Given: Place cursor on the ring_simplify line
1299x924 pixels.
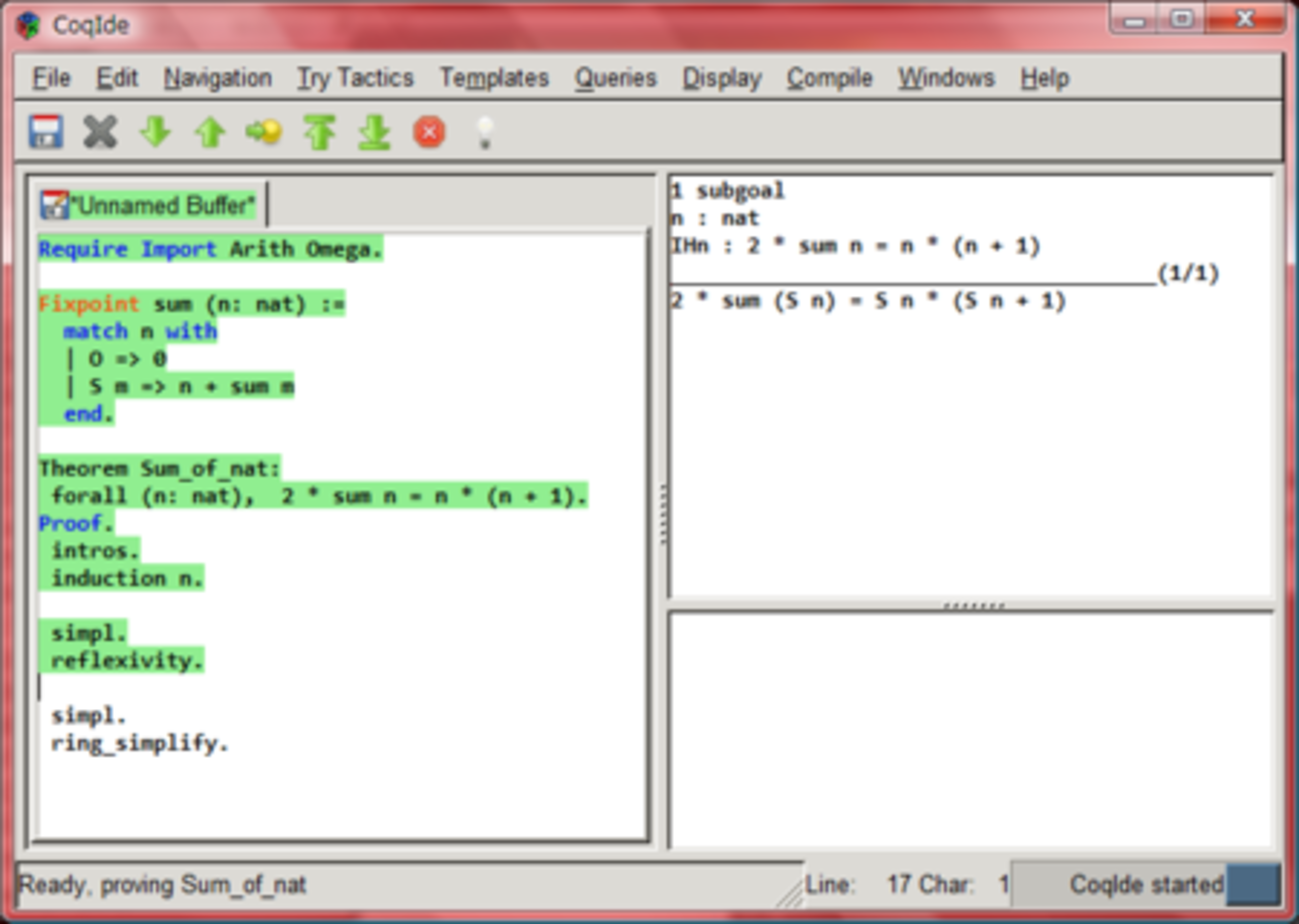Looking at the screenshot, I should pyautogui.click(x=140, y=744).
